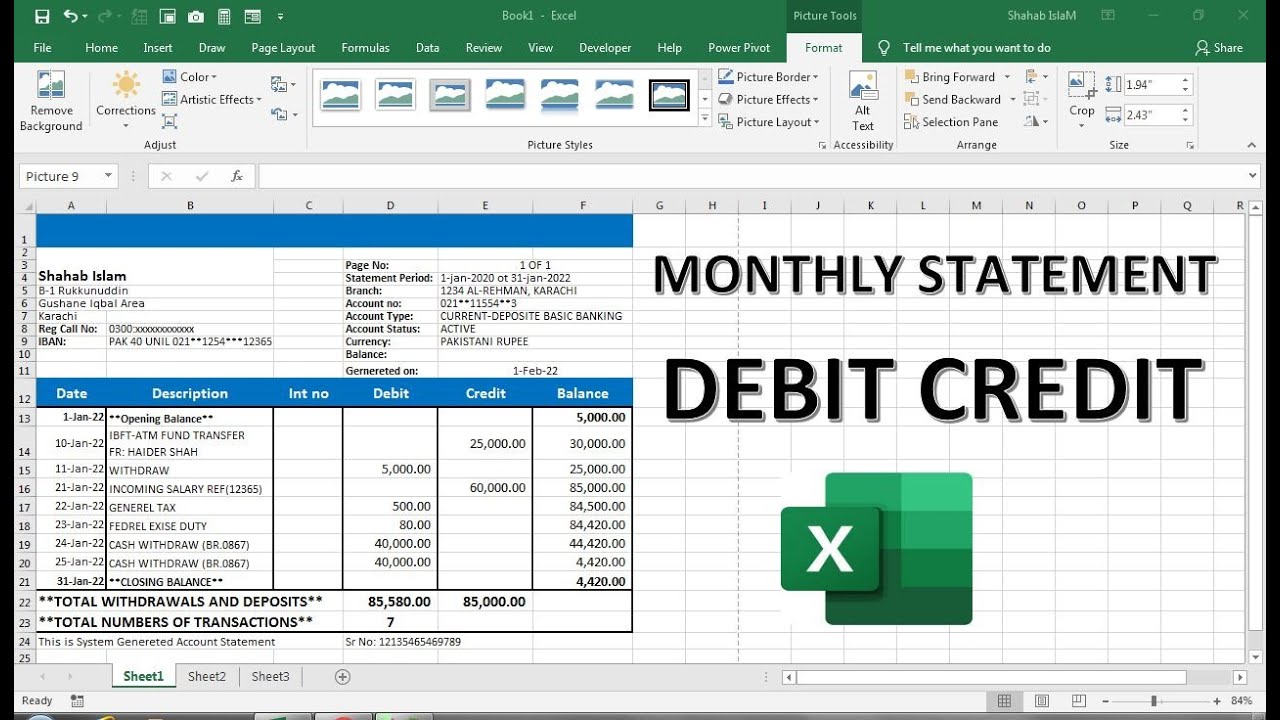Click cell with 85,580.00 total debit
This screenshot has height=720, width=1280.
(390, 602)
